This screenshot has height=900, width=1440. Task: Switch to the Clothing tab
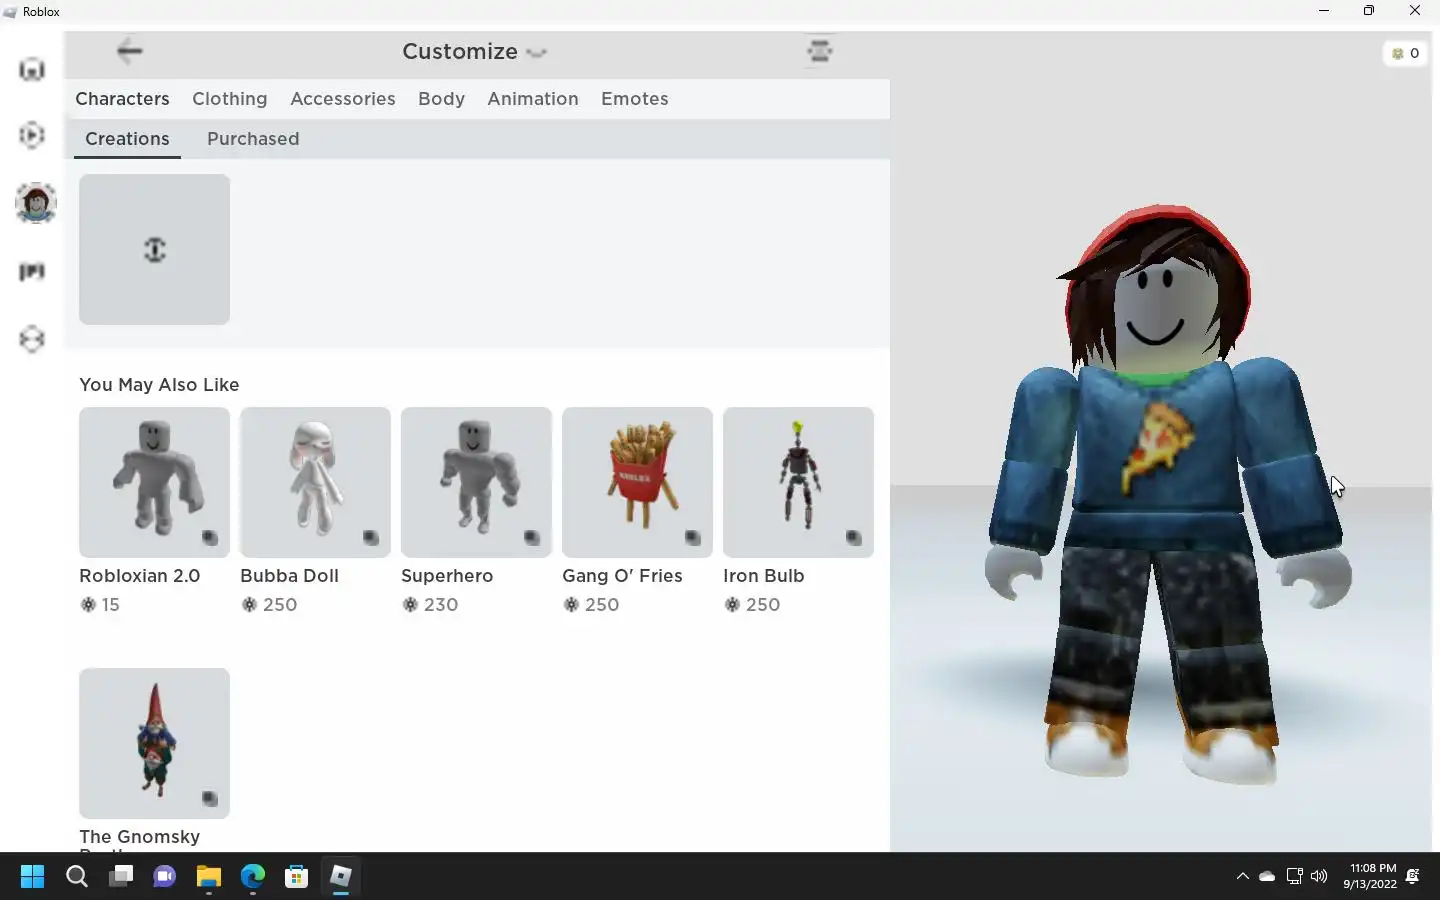(230, 99)
